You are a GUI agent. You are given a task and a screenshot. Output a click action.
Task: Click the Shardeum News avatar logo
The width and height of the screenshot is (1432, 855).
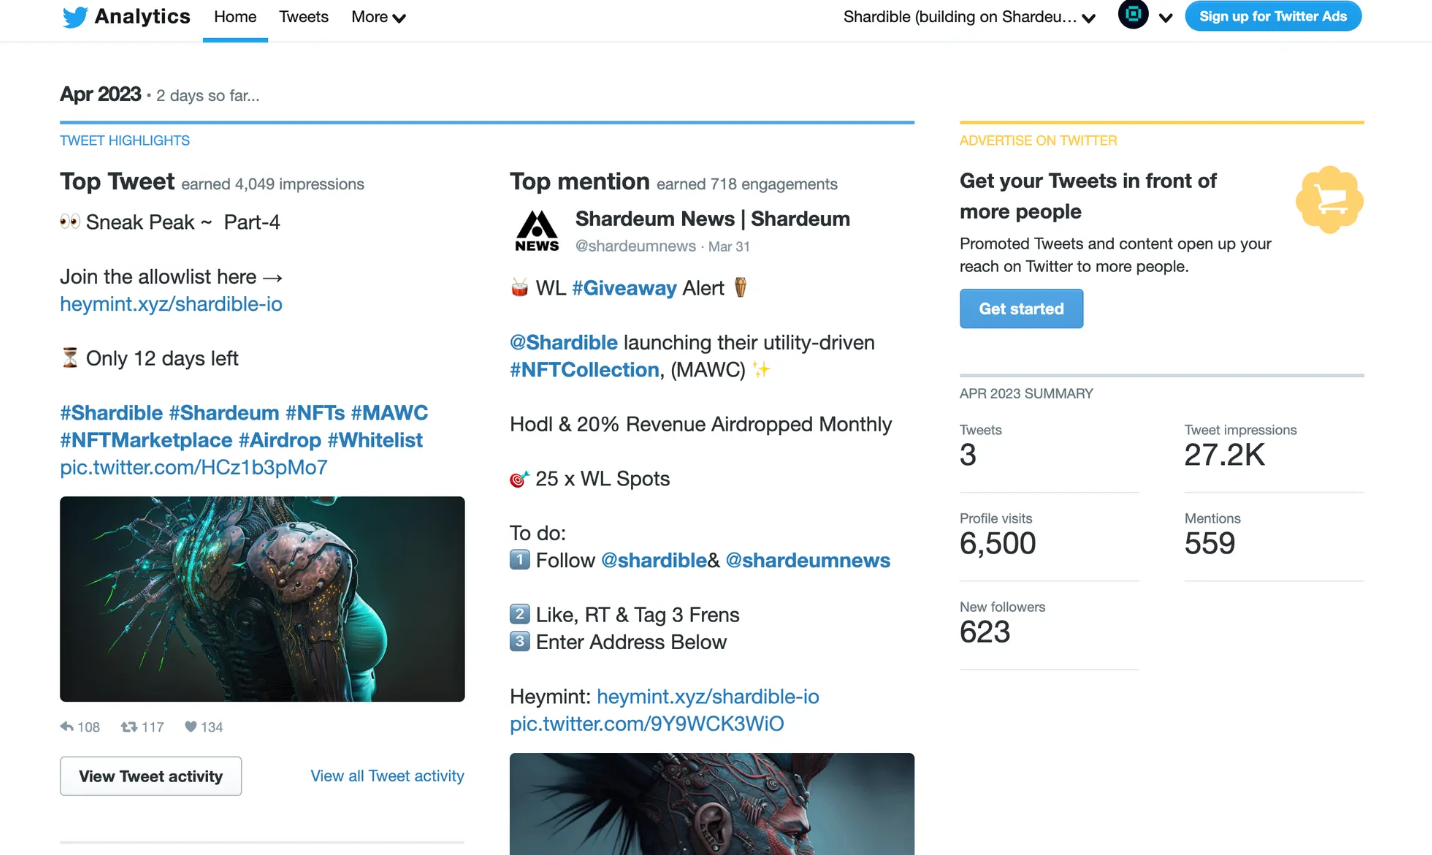click(537, 231)
